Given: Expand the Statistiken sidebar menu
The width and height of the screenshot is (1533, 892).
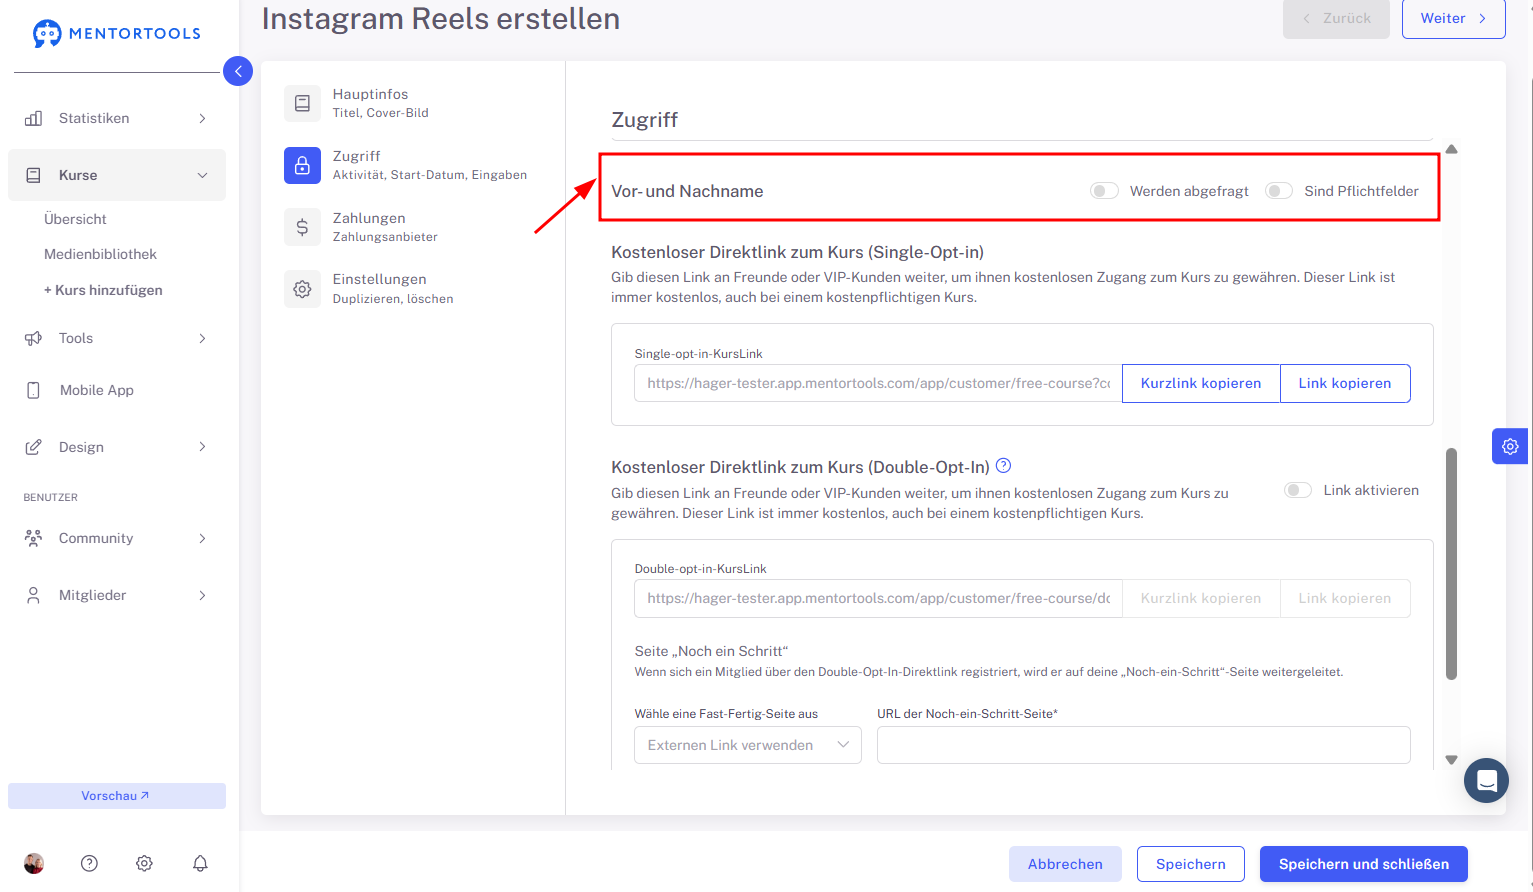Looking at the screenshot, I should pyautogui.click(x=117, y=118).
